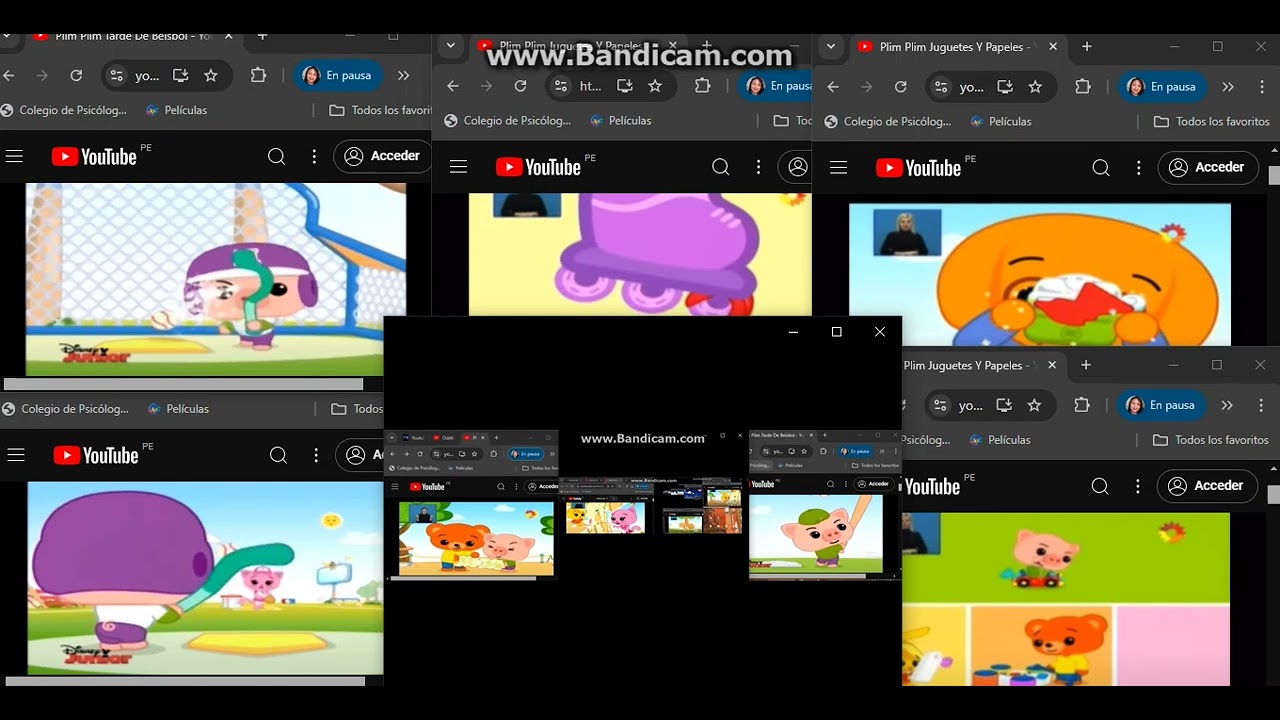Open Colegio de Psicólog... bookmark in the Tarde De Beisbol window
The image size is (1280, 720).
pos(66,110)
